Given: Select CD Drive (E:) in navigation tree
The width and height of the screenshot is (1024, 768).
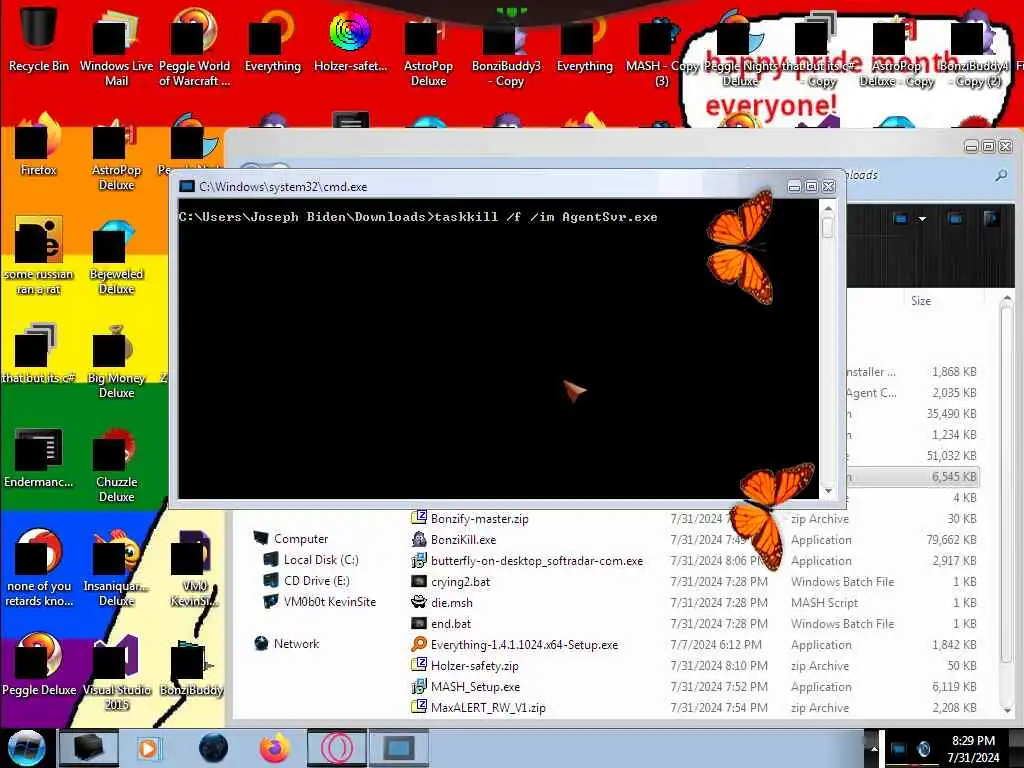Looking at the screenshot, I should click(x=316, y=581).
